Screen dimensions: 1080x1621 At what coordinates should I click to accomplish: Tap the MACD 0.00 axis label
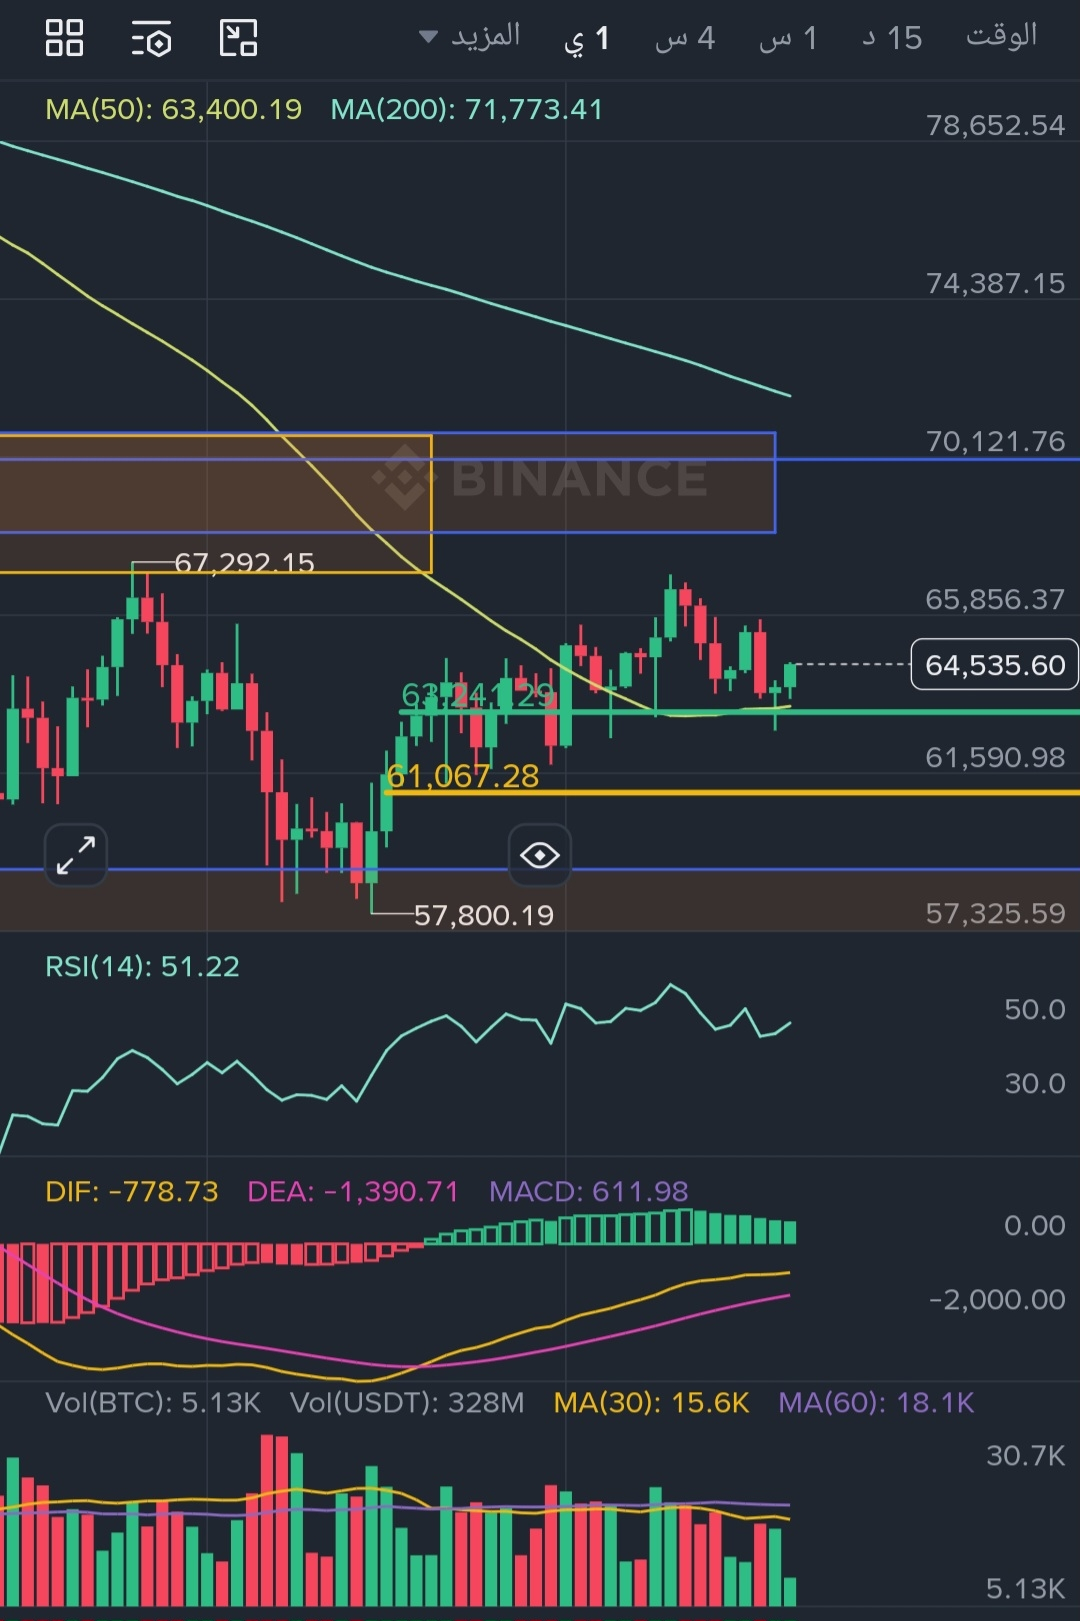1035,1225
